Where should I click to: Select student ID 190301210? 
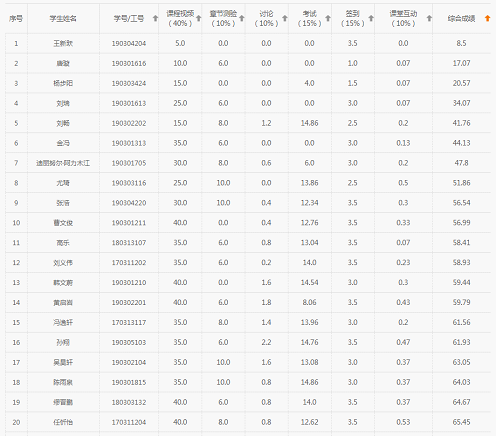point(129,283)
